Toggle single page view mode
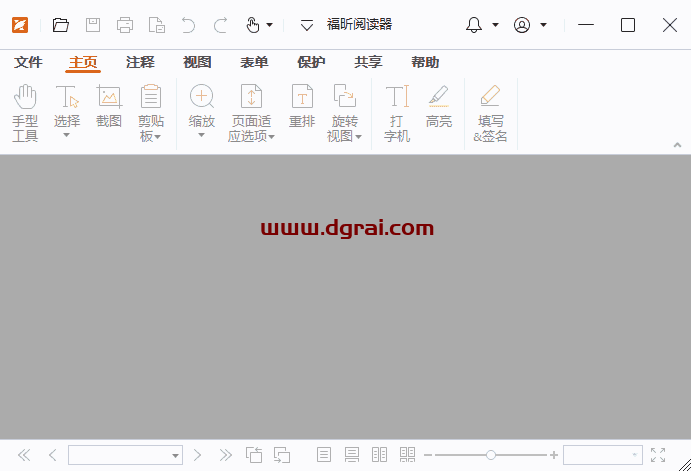Screen dimensions: 691x471 tap(324, 455)
